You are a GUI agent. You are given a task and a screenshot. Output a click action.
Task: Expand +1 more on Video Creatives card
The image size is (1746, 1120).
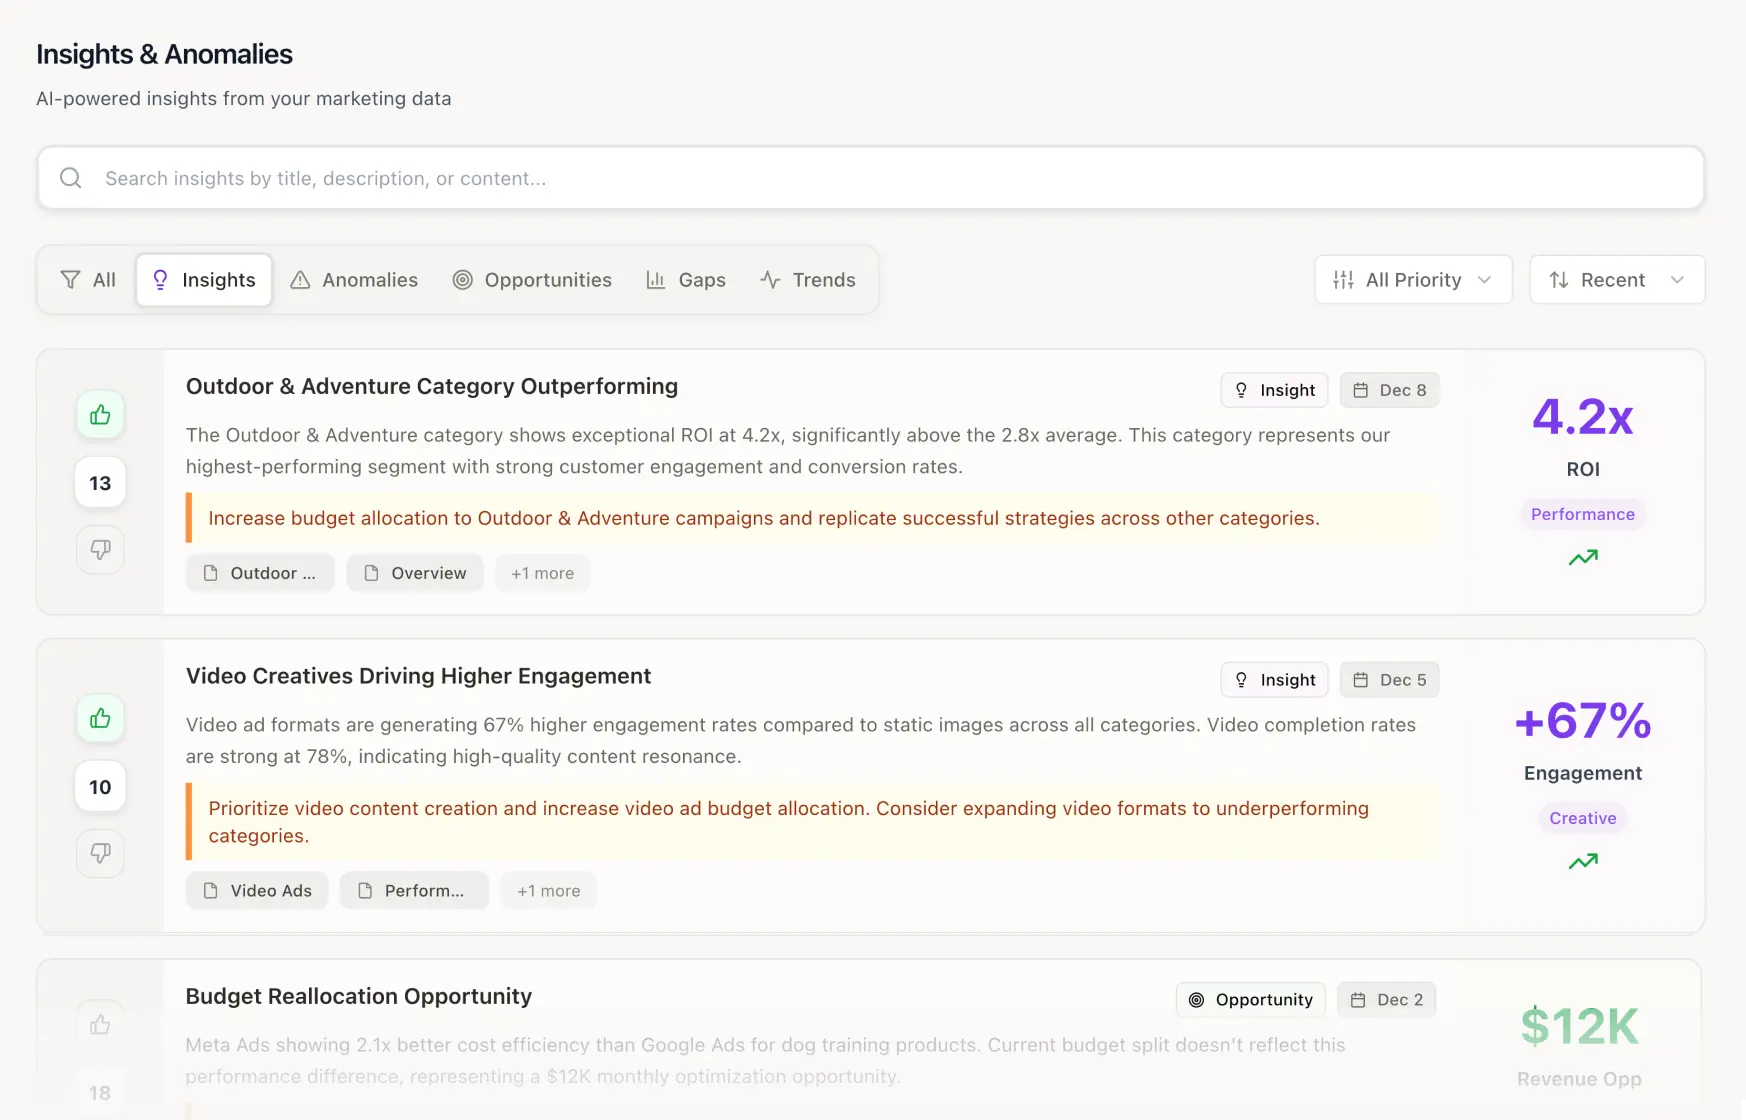click(x=549, y=891)
